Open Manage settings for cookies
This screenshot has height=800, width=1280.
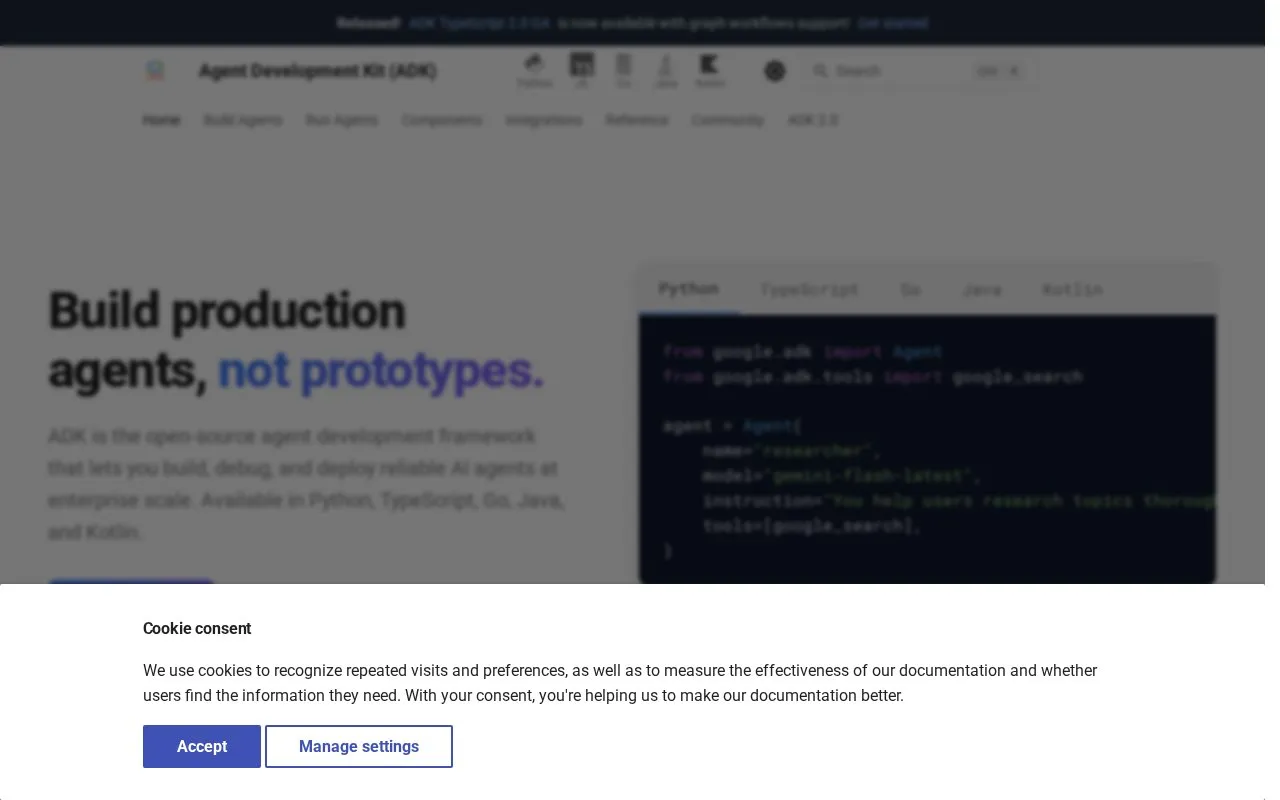click(x=359, y=746)
